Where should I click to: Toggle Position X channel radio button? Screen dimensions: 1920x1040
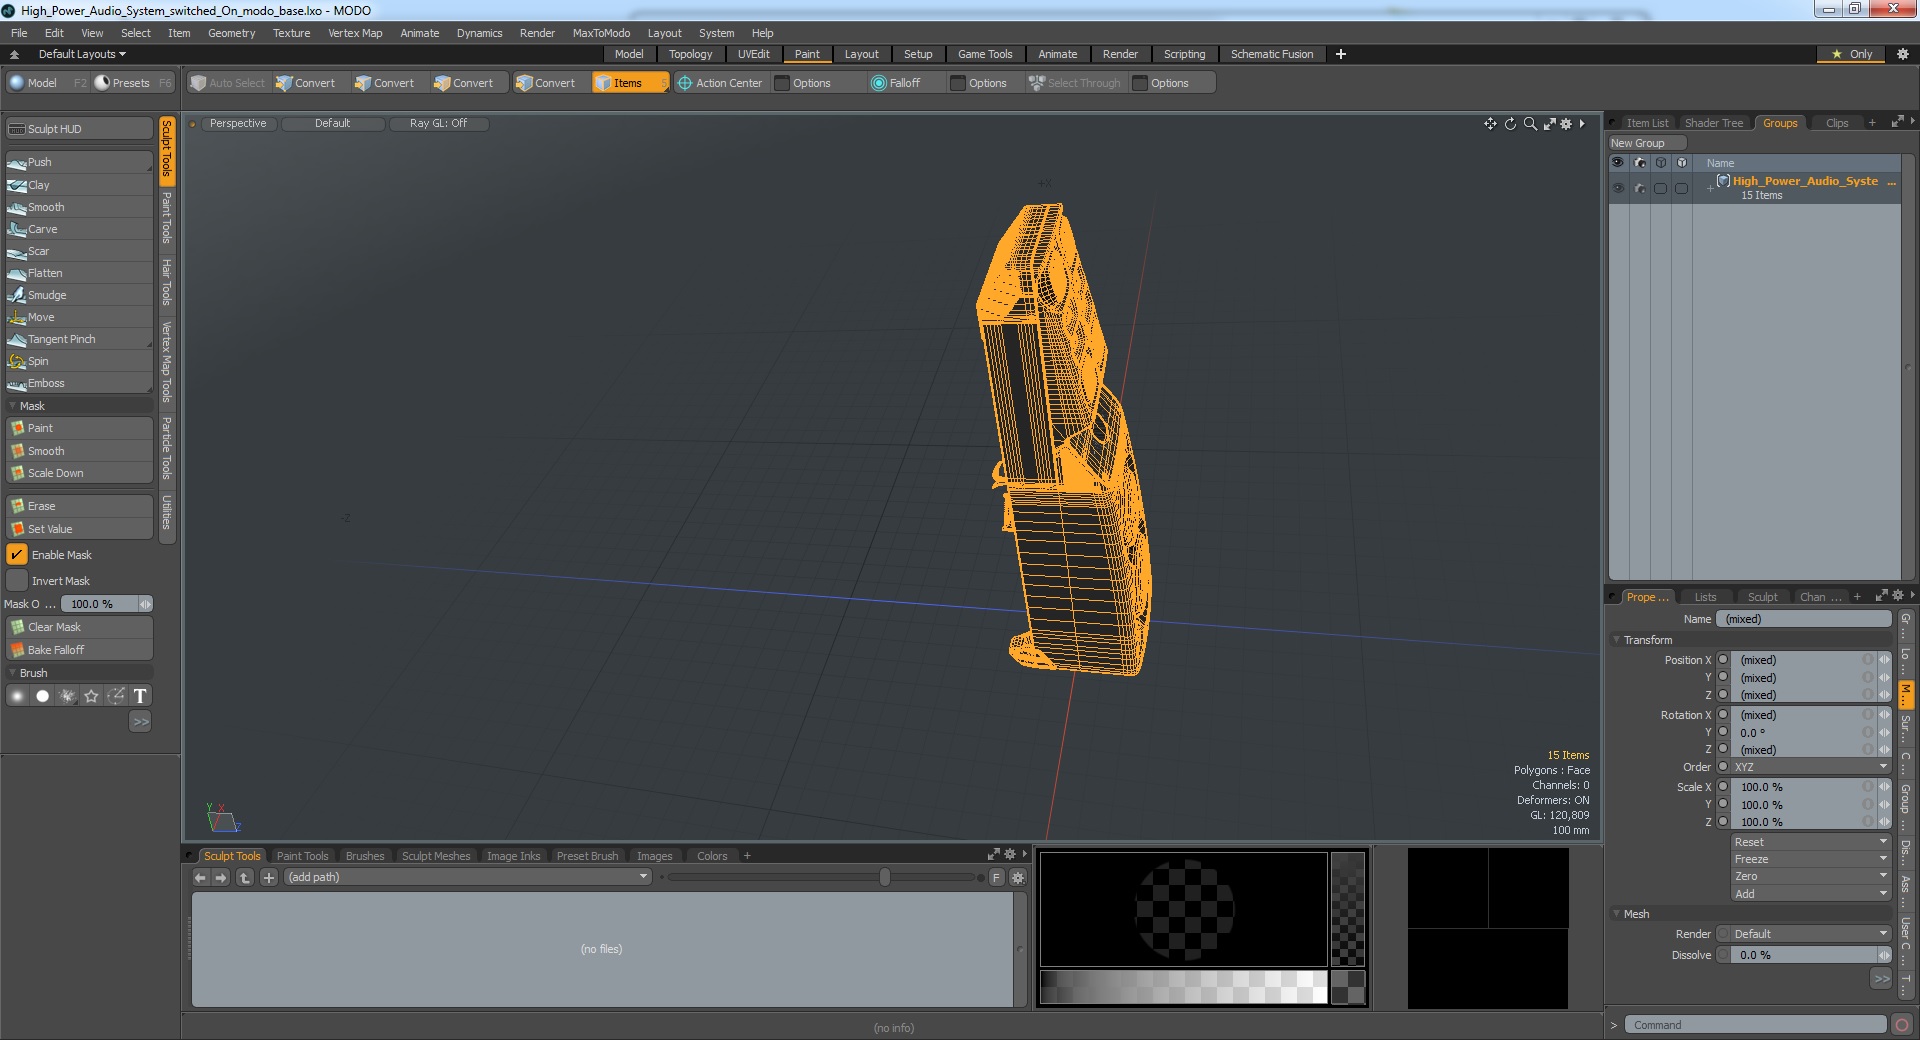1723,660
